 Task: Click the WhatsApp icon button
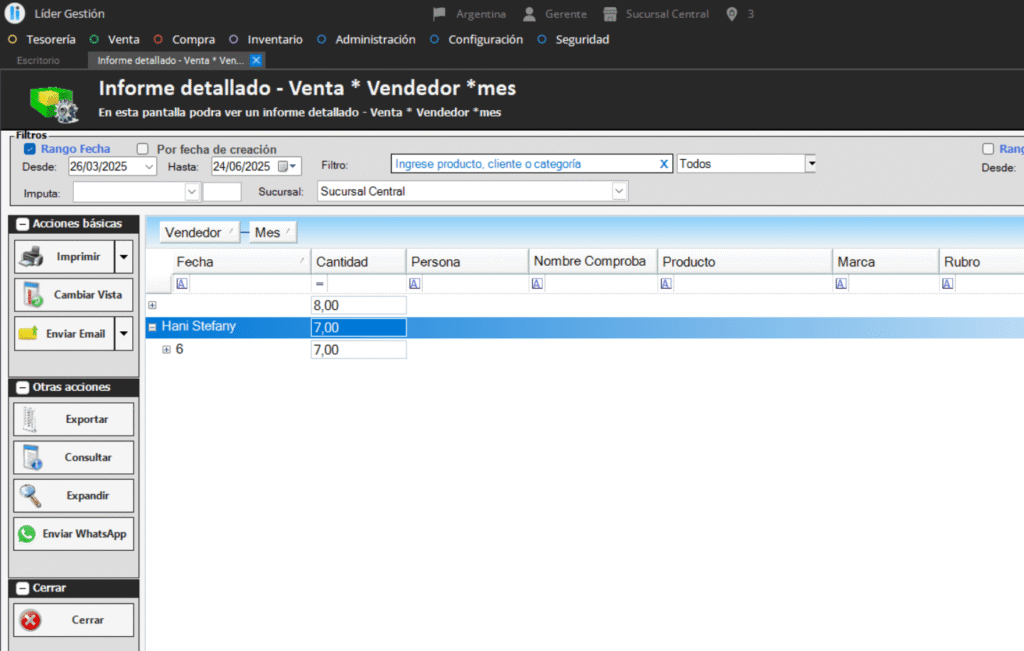pos(26,534)
